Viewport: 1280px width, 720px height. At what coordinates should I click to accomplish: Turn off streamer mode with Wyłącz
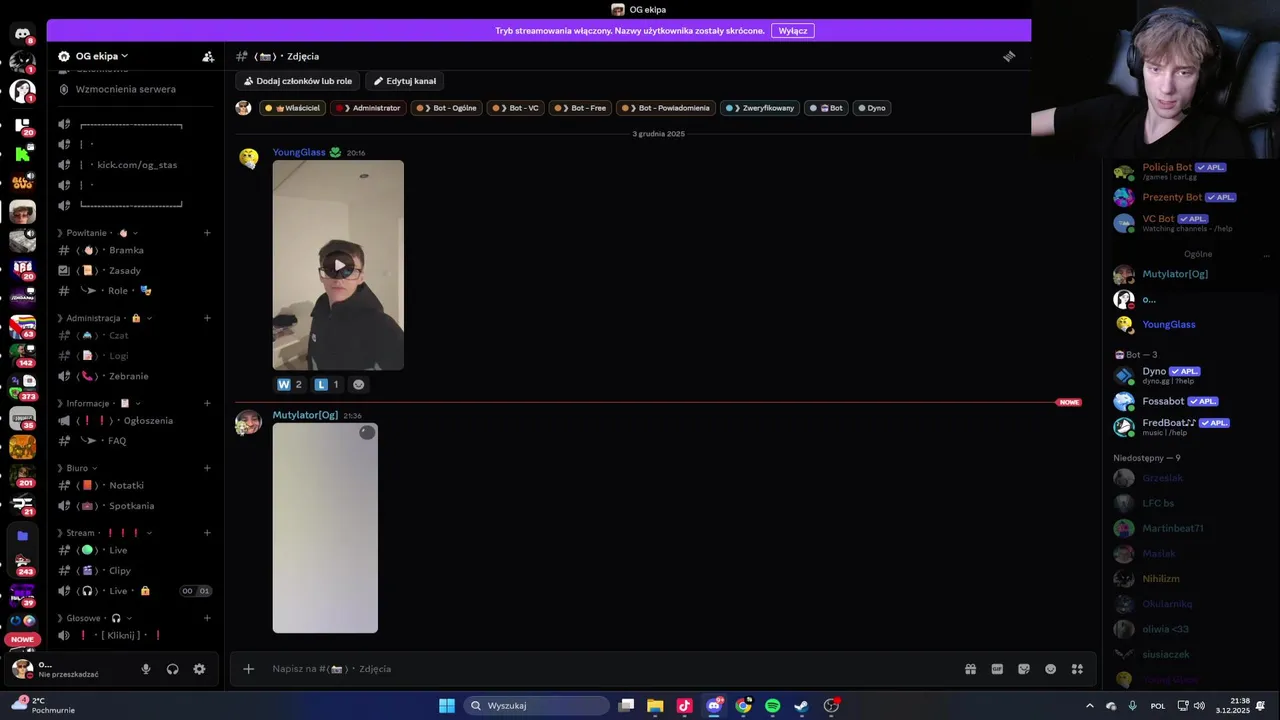pyautogui.click(x=793, y=31)
